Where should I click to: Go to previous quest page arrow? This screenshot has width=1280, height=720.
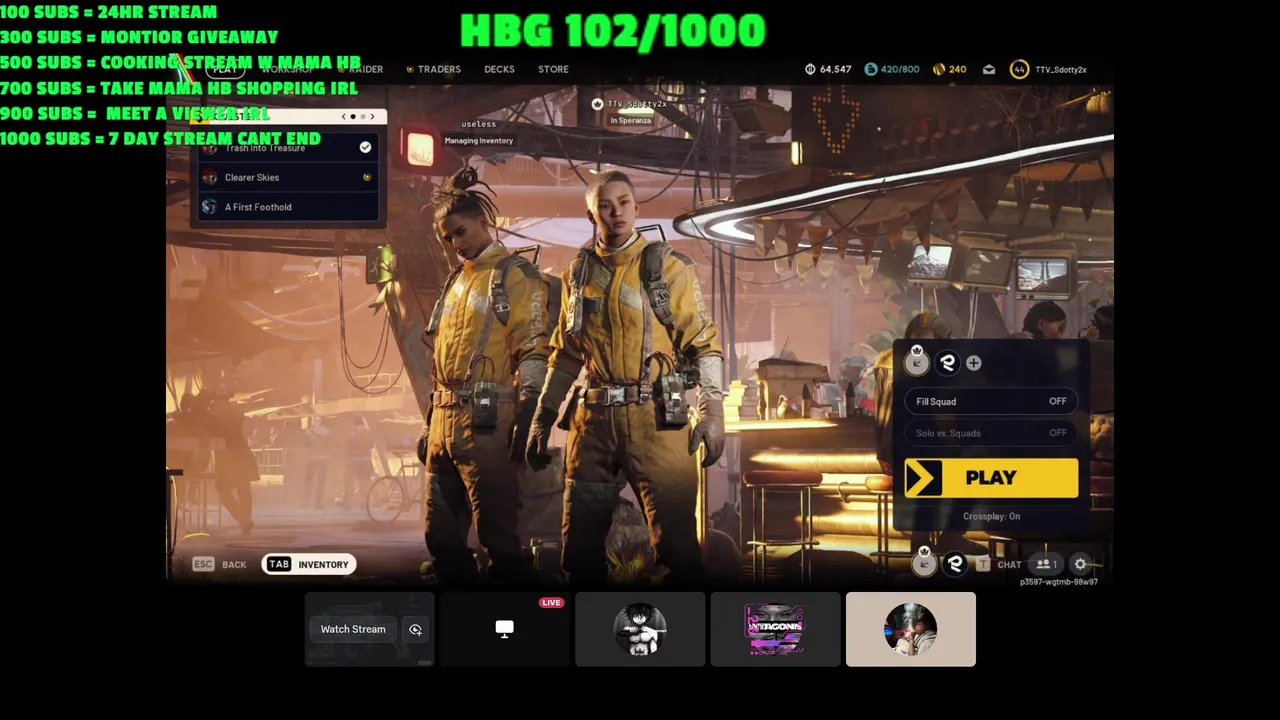344,117
